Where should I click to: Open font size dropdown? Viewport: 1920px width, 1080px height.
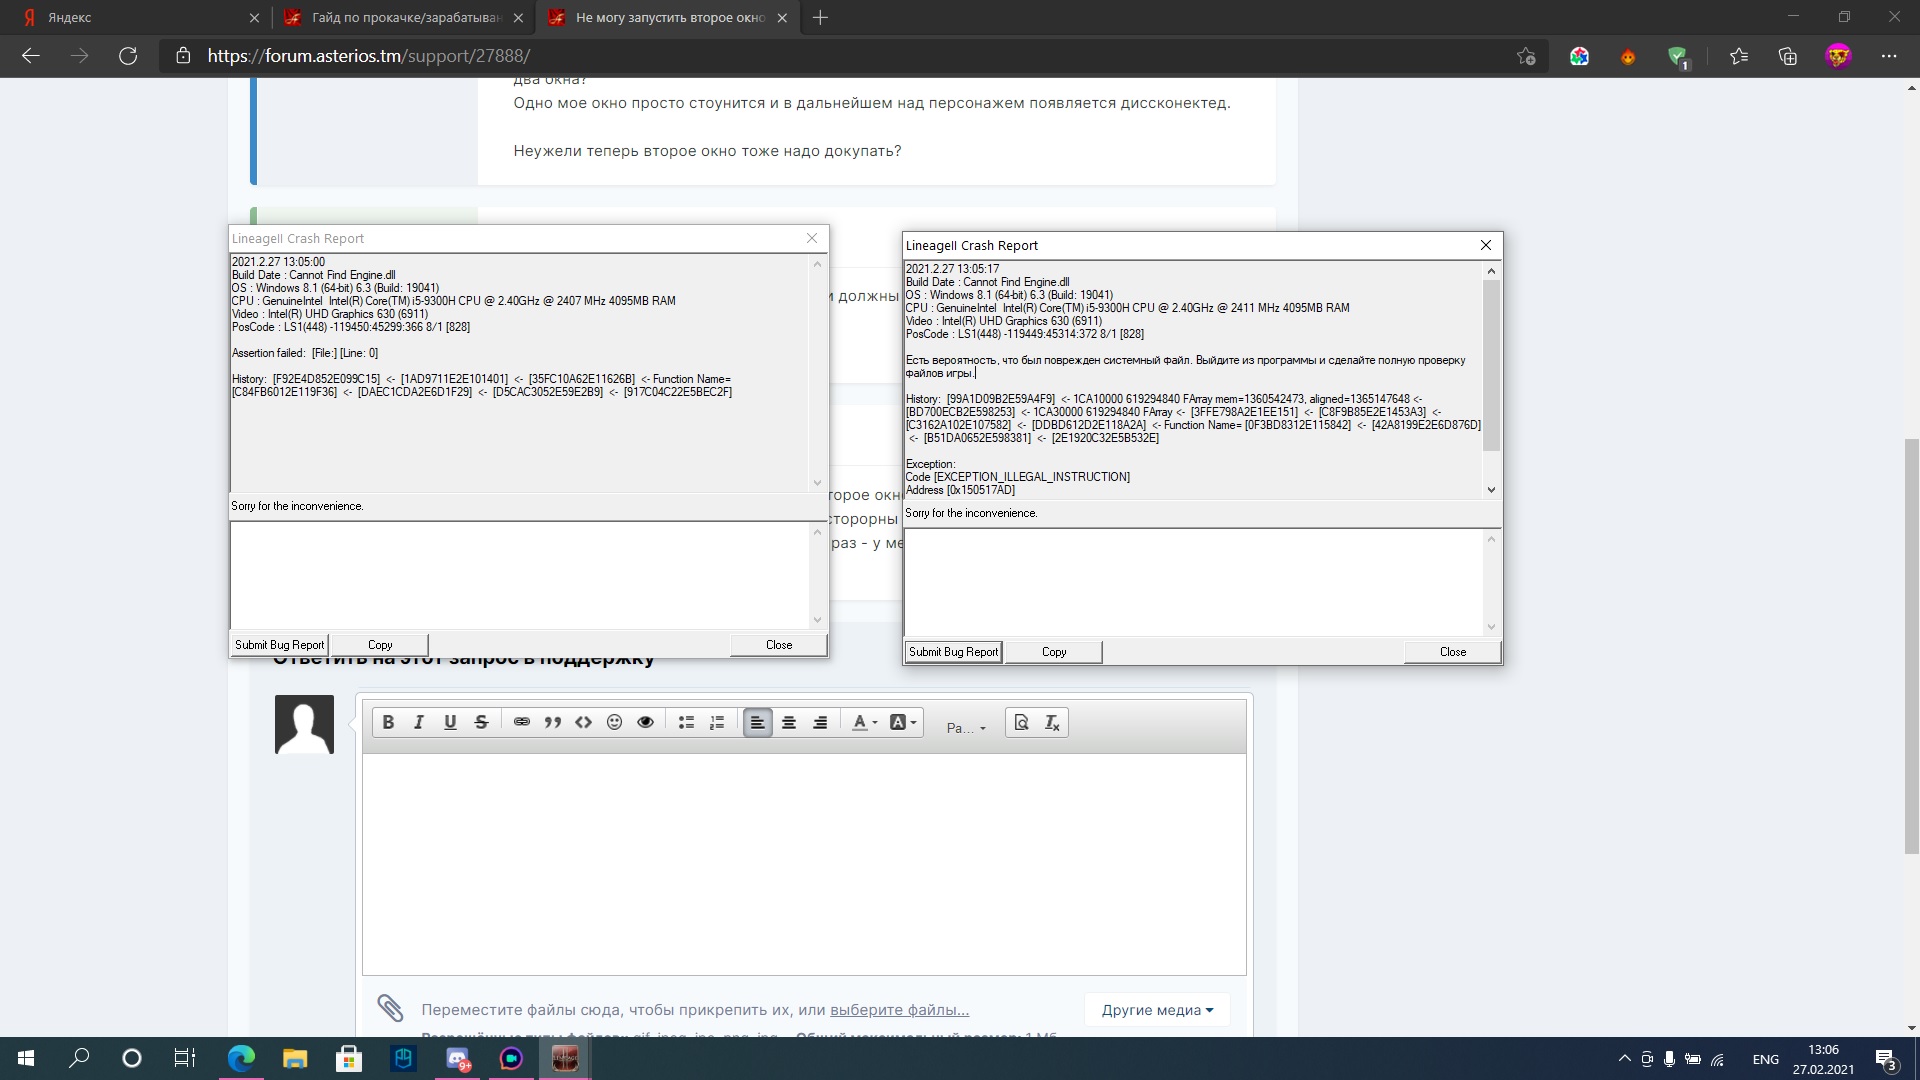click(966, 727)
